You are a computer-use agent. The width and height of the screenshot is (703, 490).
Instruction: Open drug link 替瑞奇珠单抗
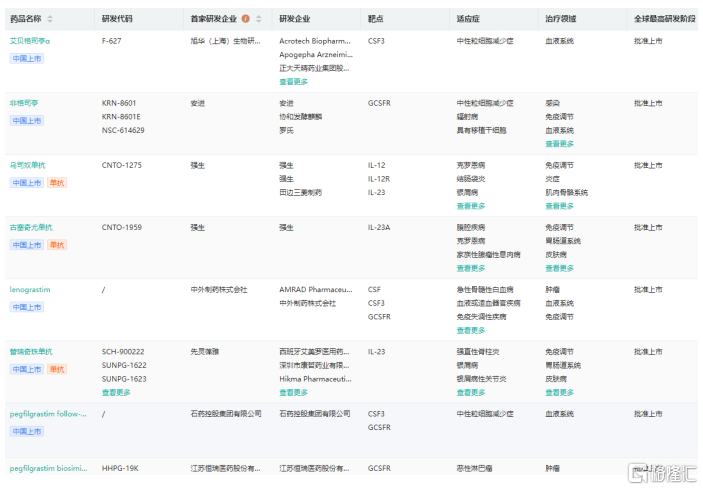[x=31, y=352]
